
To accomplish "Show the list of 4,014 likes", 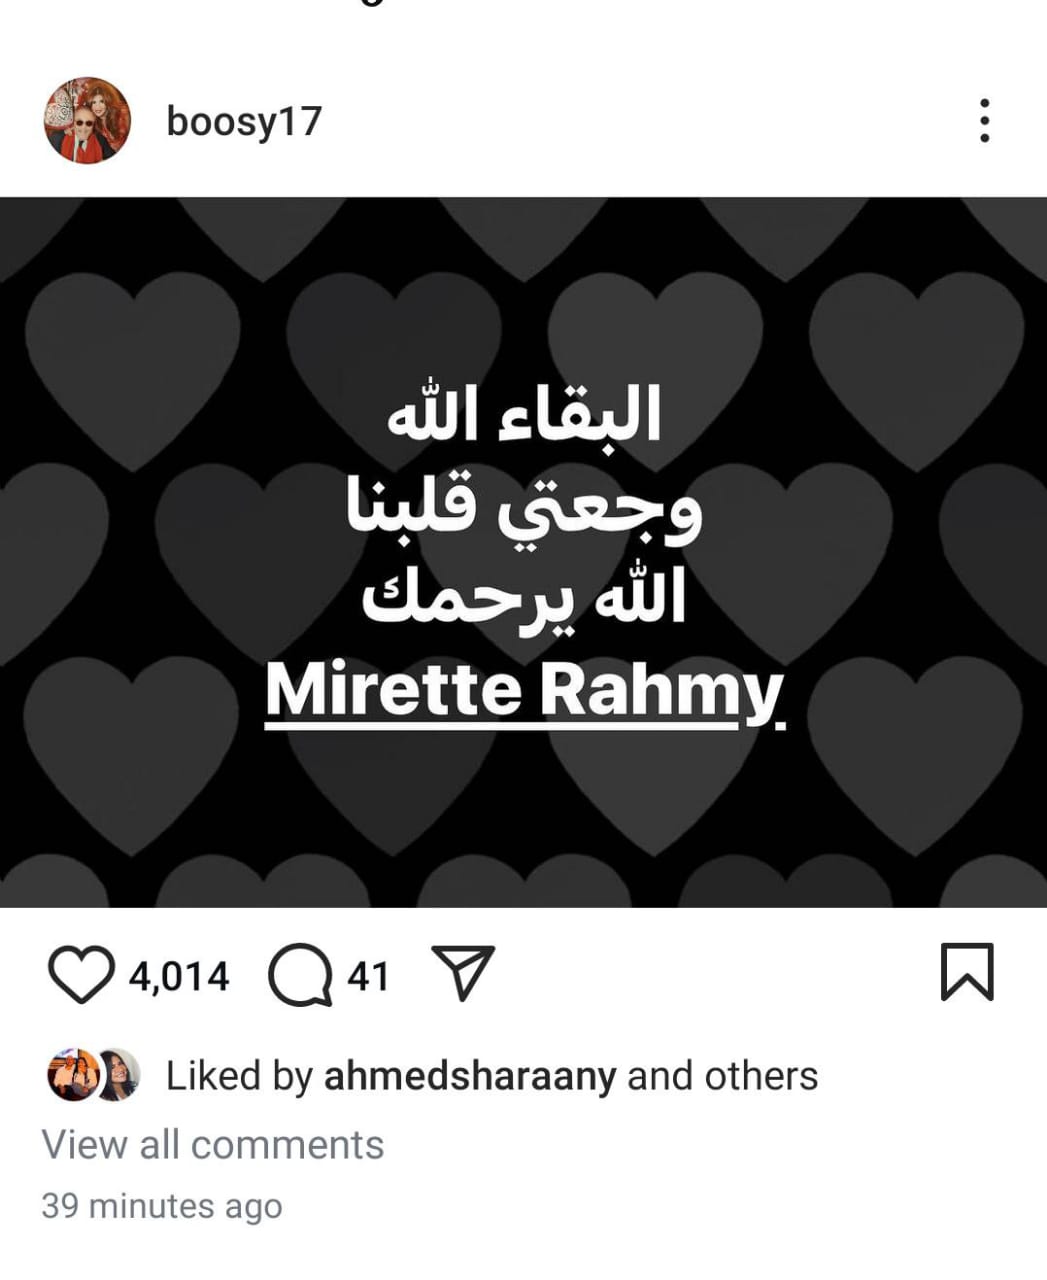I will tap(179, 976).
